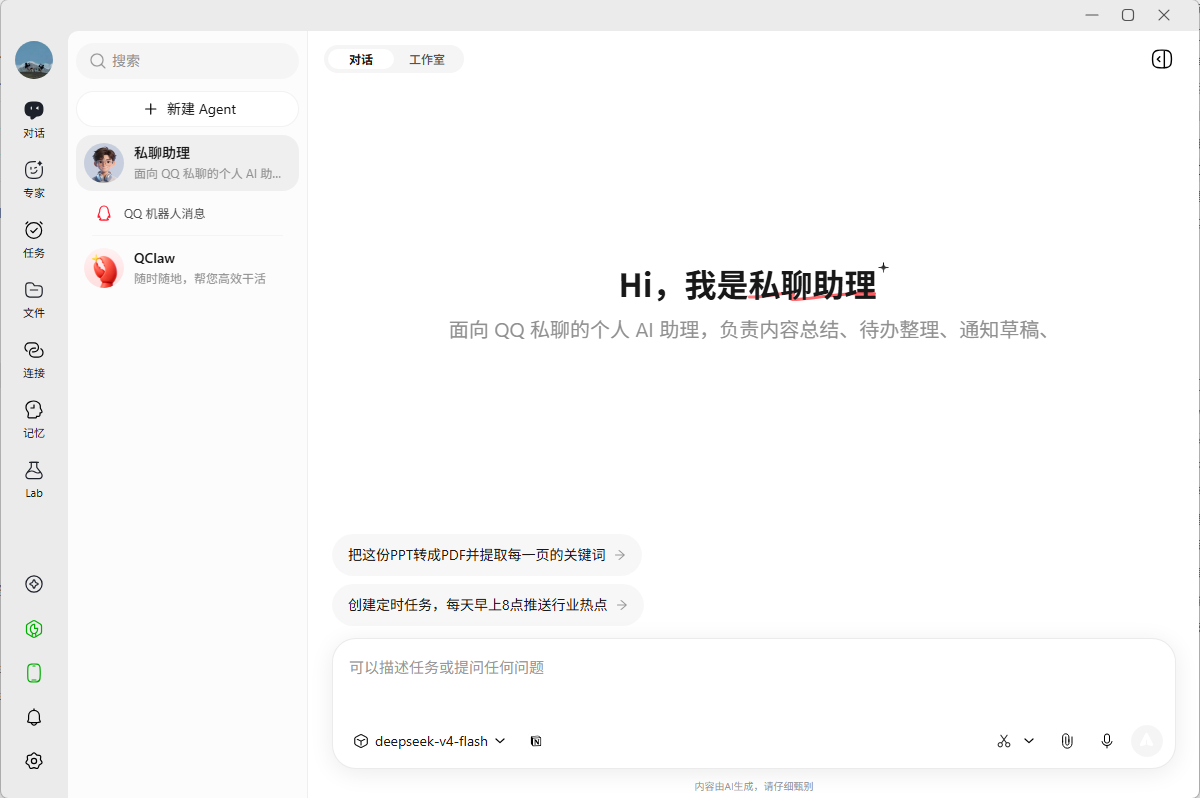
Task: Minimize the application window
Action: click(1092, 15)
